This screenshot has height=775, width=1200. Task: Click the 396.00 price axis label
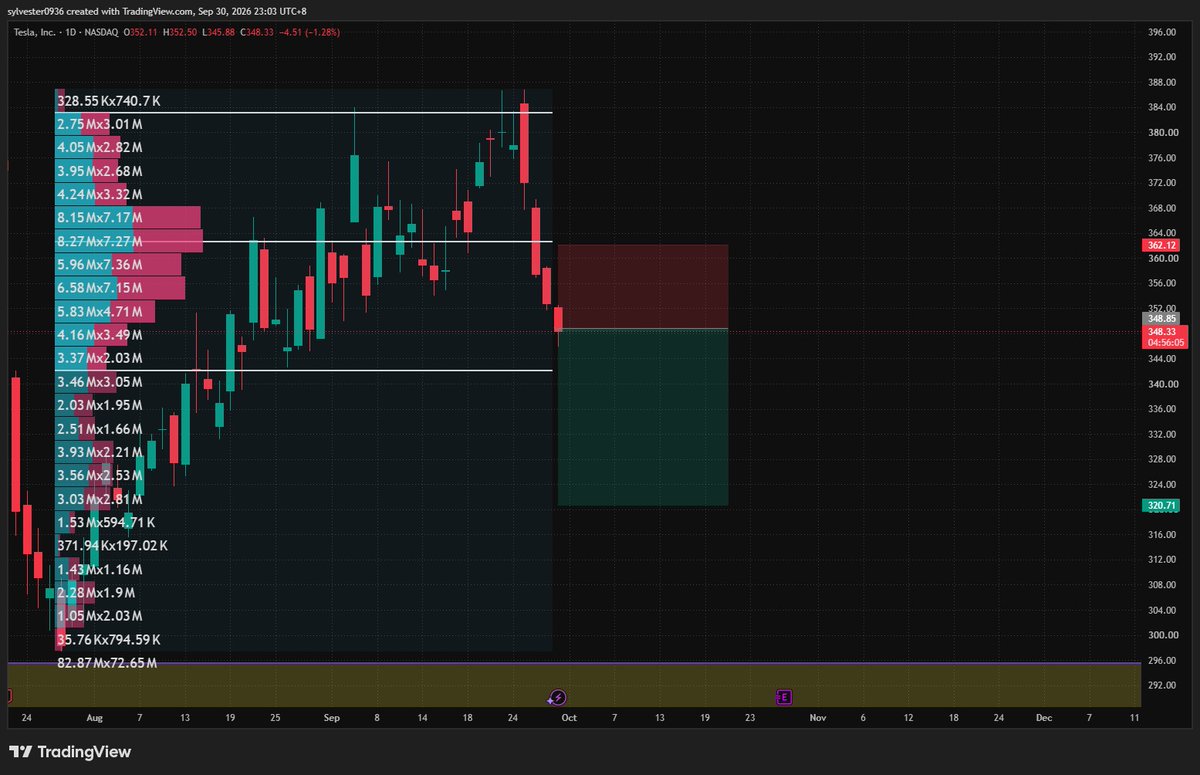[x=1161, y=32]
